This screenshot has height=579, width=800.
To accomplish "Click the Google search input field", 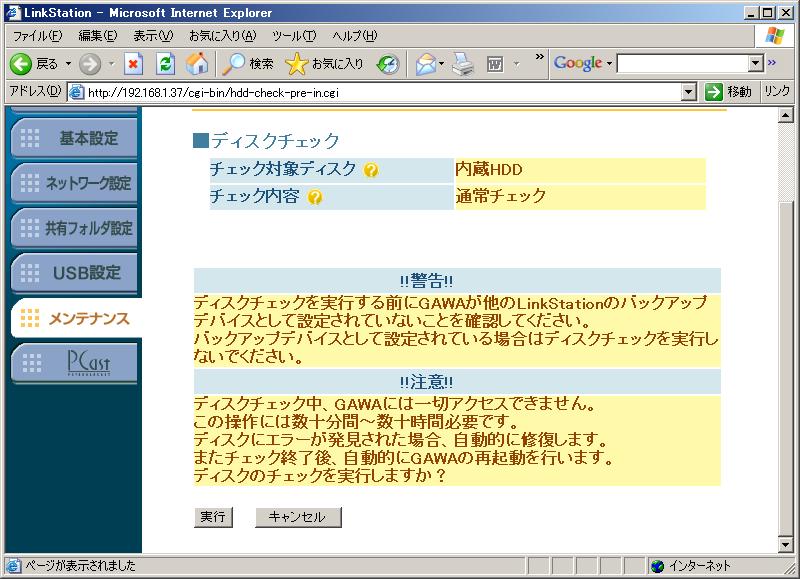I will pyautogui.click(x=683, y=63).
